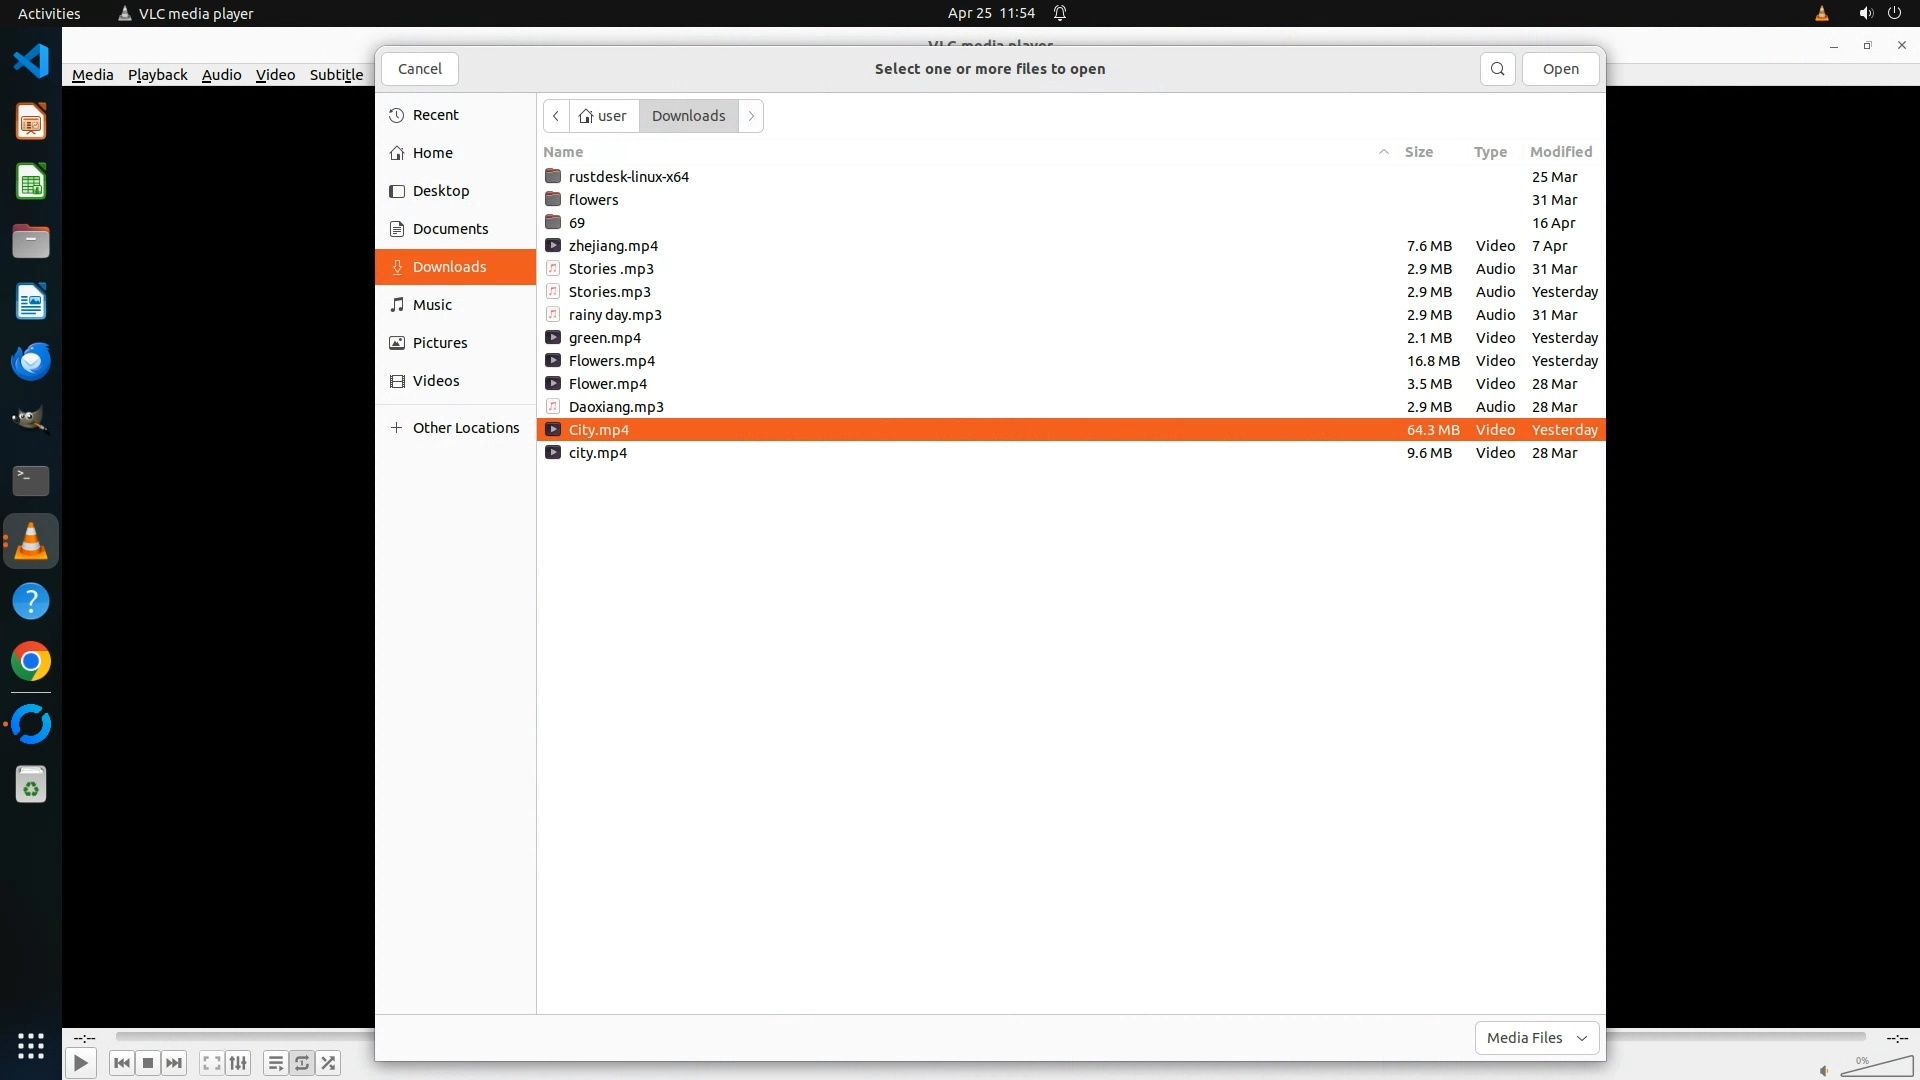Toggle loop repeat mode button
Image resolution: width=1920 pixels, height=1080 pixels.
click(x=302, y=1063)
